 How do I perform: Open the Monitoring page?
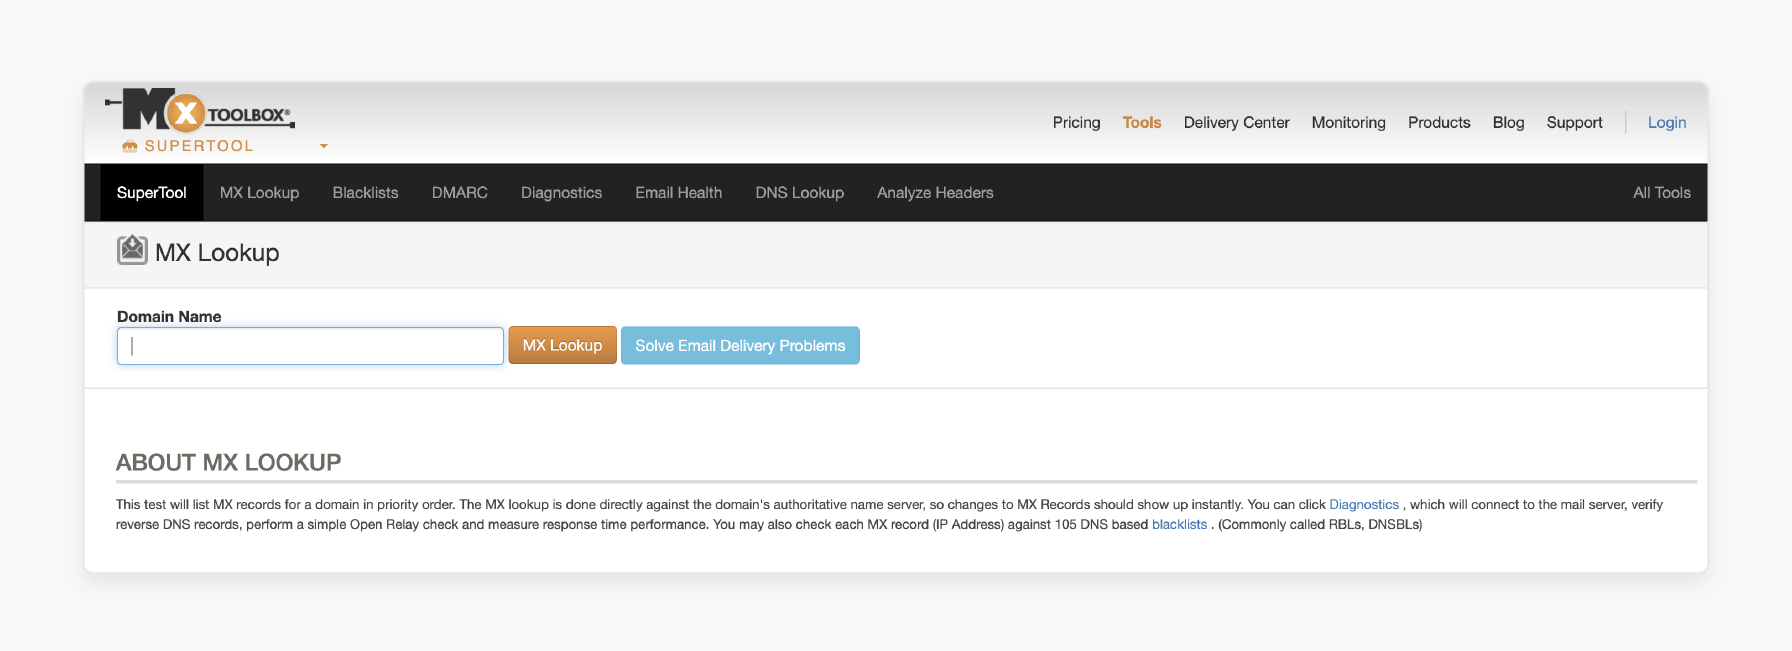click(x=1349, y=122)
